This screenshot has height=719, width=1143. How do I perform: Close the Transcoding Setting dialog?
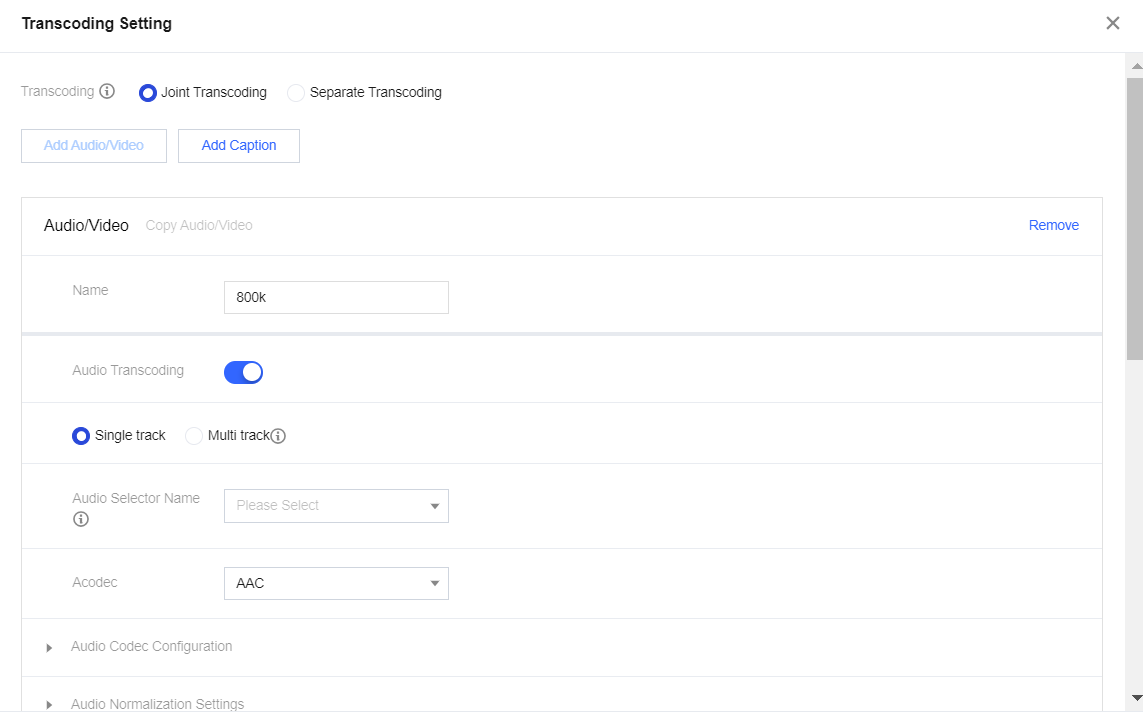click(1112, 23)
